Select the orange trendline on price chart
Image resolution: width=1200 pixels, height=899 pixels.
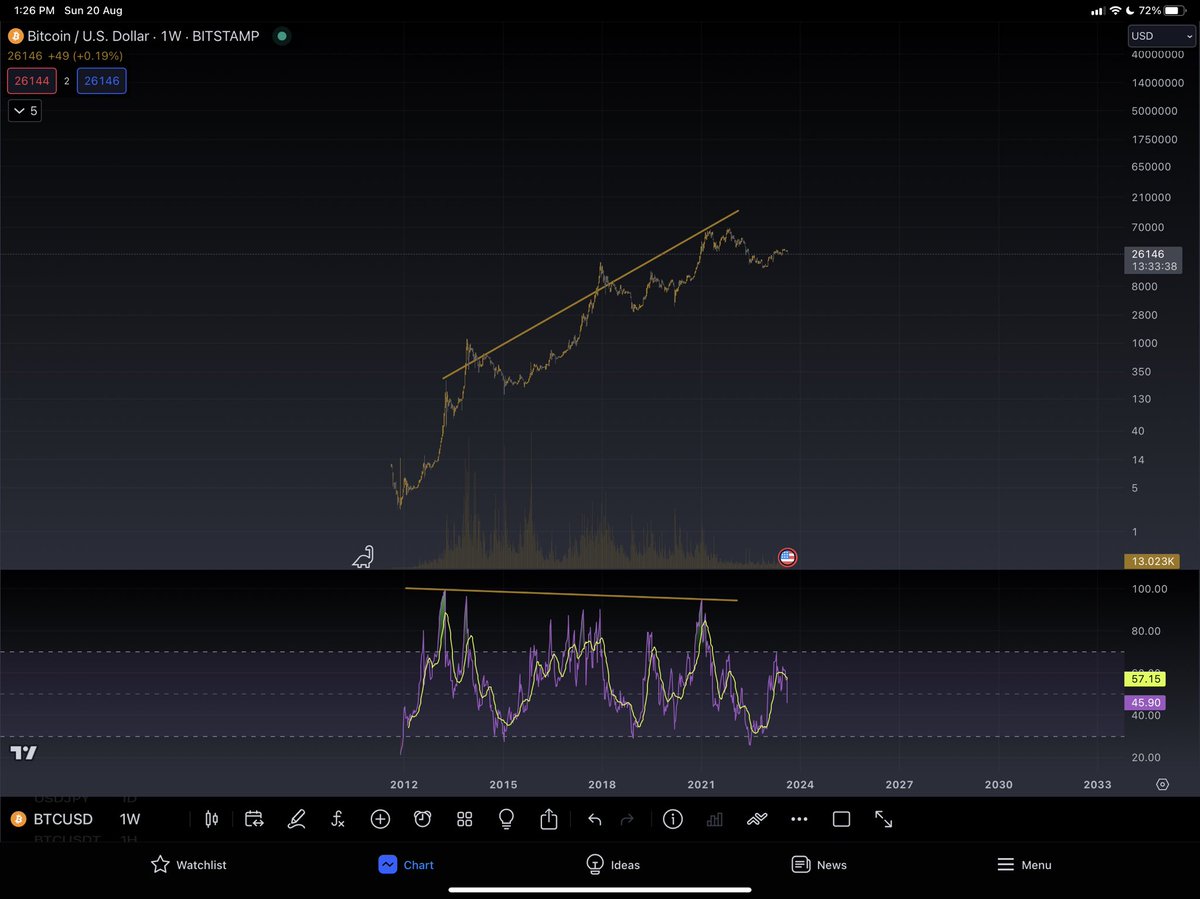590,295
